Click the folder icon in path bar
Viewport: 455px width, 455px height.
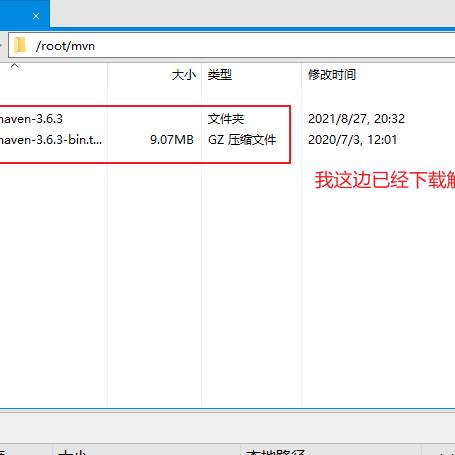pos(20,45)
